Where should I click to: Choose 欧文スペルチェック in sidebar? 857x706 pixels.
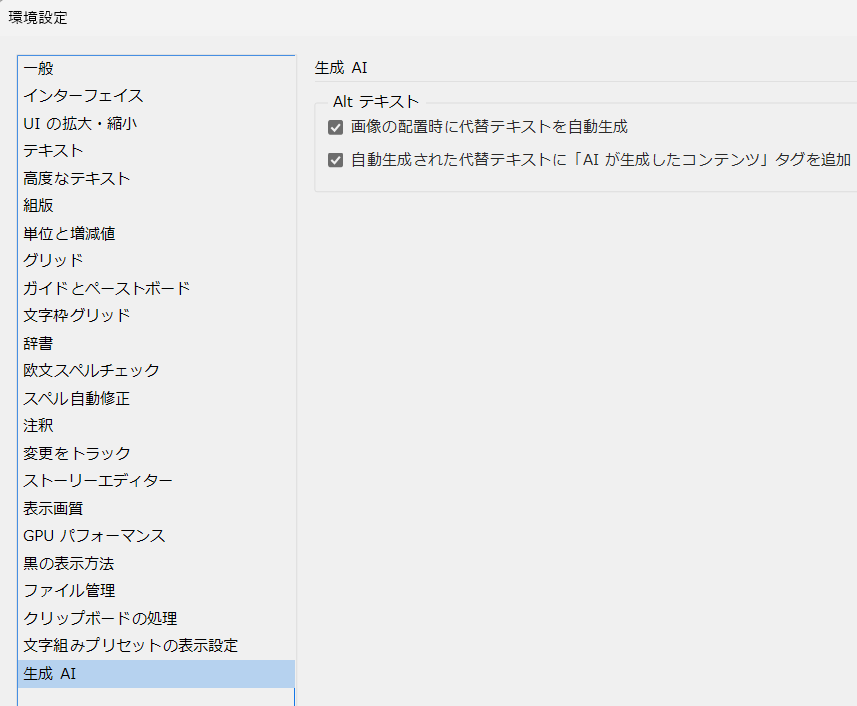(91, 371)
